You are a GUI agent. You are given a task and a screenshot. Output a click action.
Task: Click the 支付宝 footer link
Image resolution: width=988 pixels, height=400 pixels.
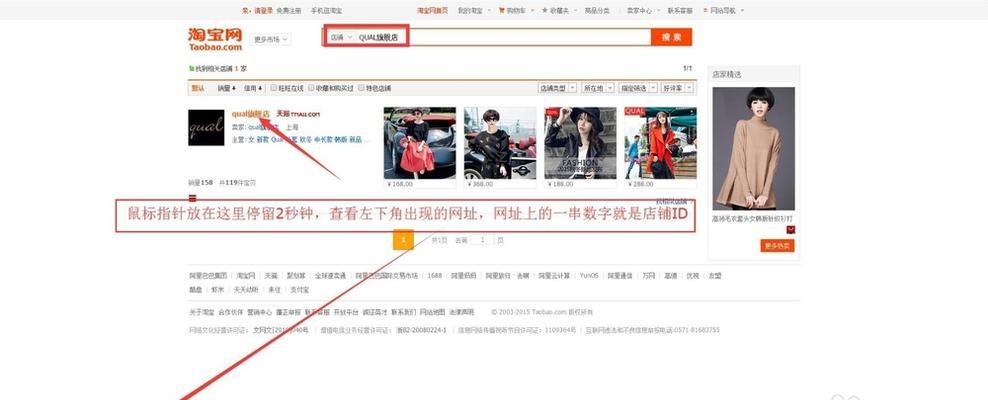(299, 290)
